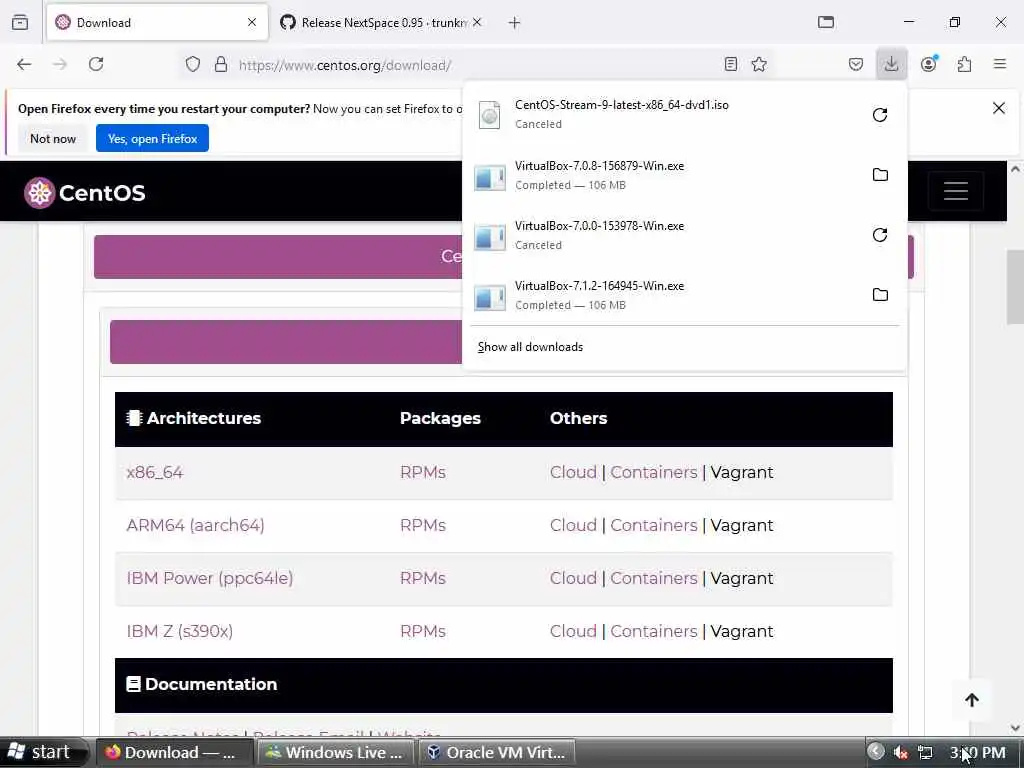The width and height of the screenshot is (1024, 768).
Task: Retry the CentOS-Stream-9 ISO download
Action: [x=880, y=115]
